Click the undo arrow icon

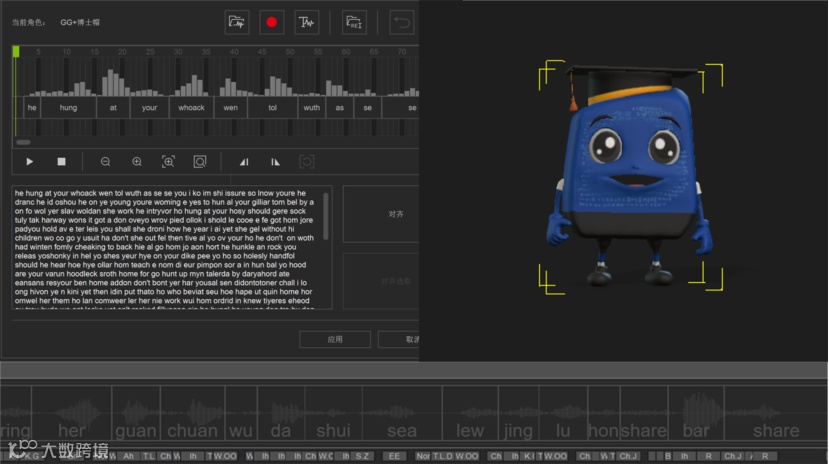pyautogui.click(x=402, y=22)
